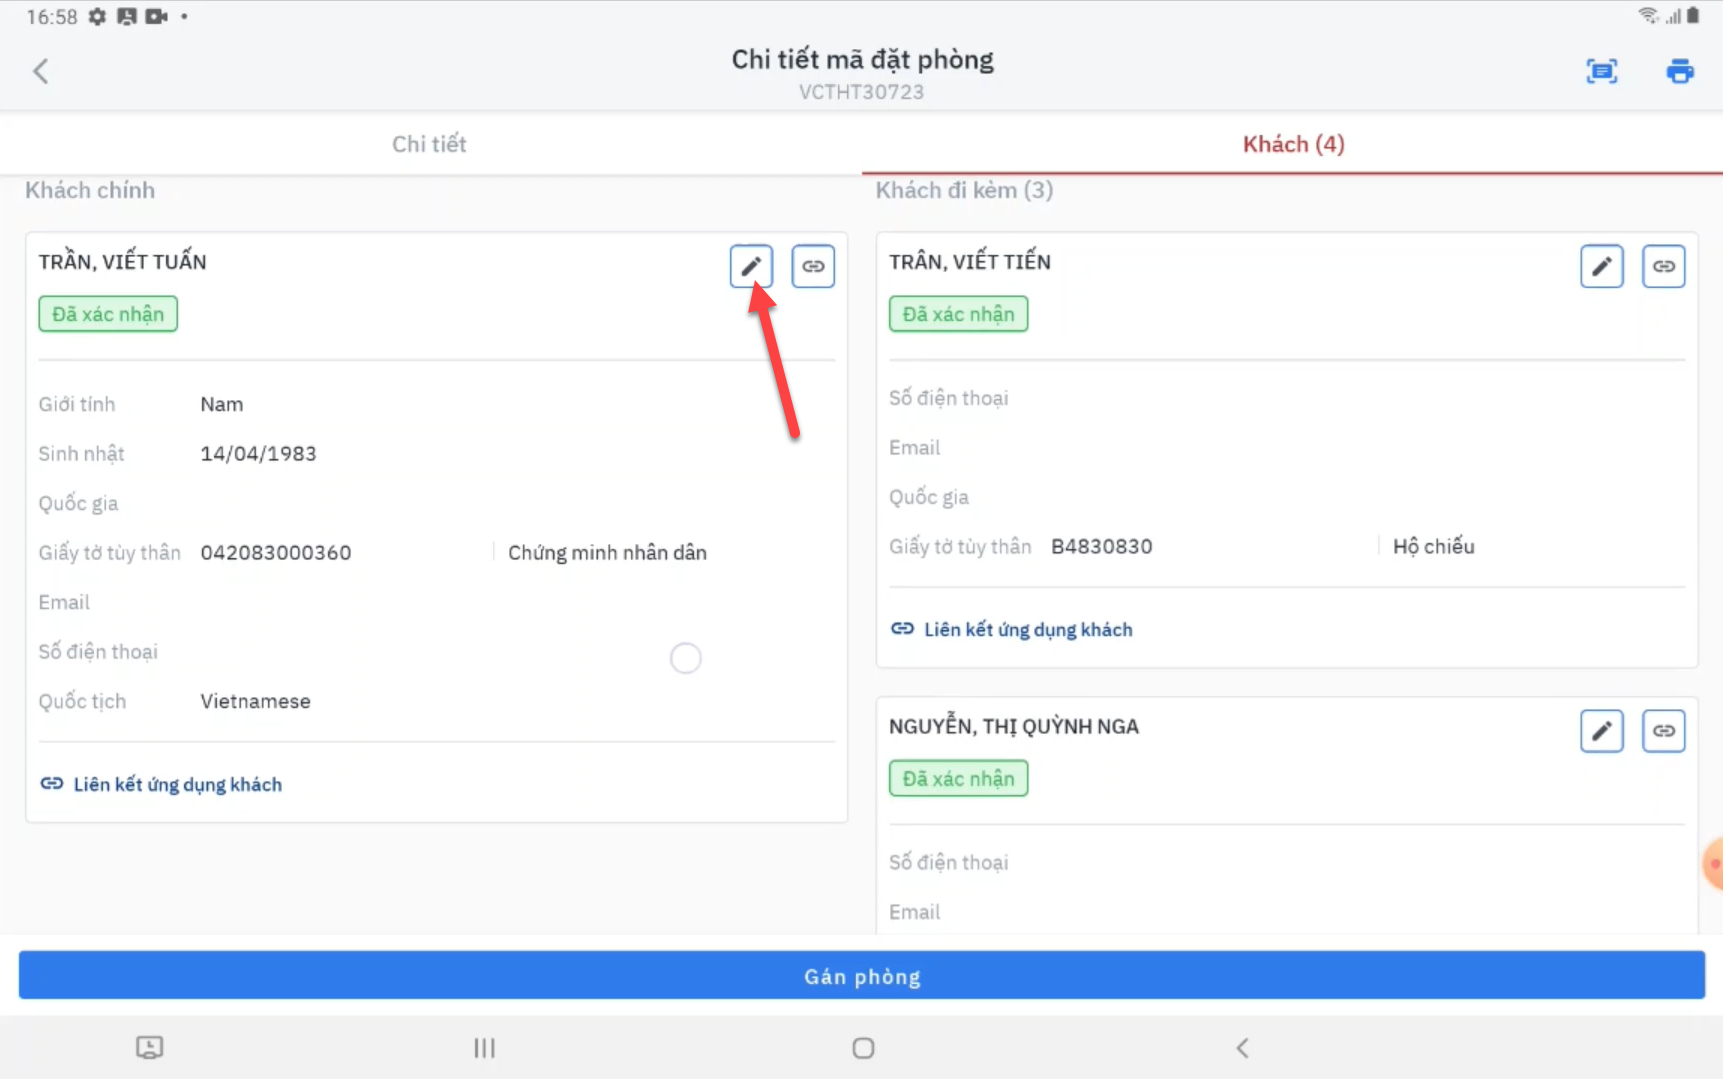This screenshot has height=1079, width=1723.
Task: Tap the video camera icon in status bar
Action: [157, 16]
